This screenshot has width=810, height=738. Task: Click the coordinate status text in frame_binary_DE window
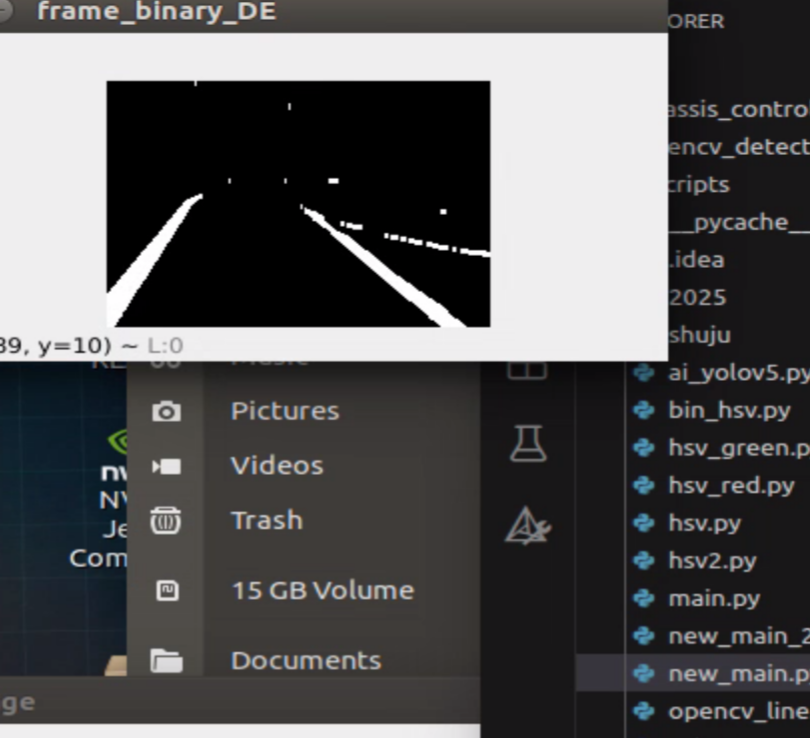(x=91, y=346)
